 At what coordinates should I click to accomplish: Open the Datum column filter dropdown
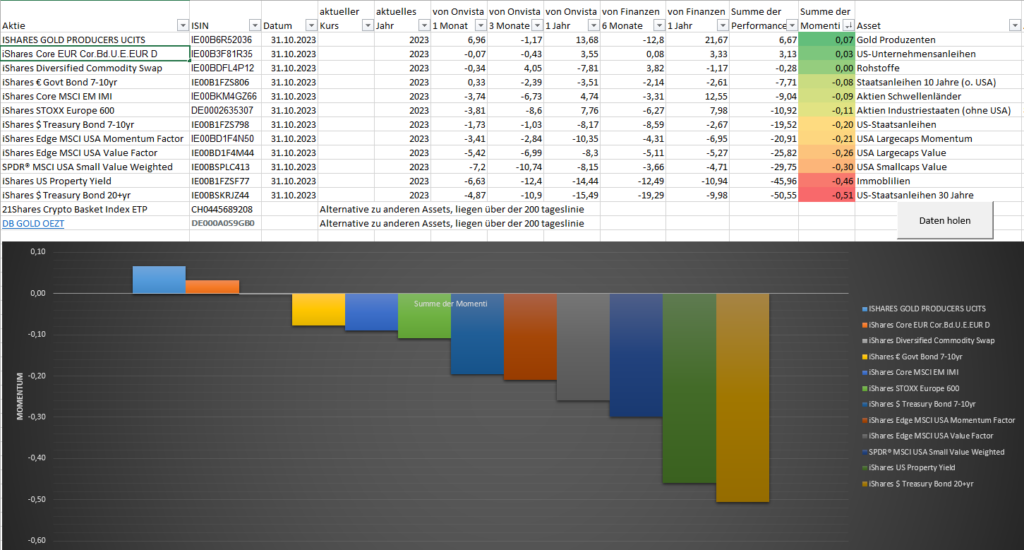[x=311, y=25]
